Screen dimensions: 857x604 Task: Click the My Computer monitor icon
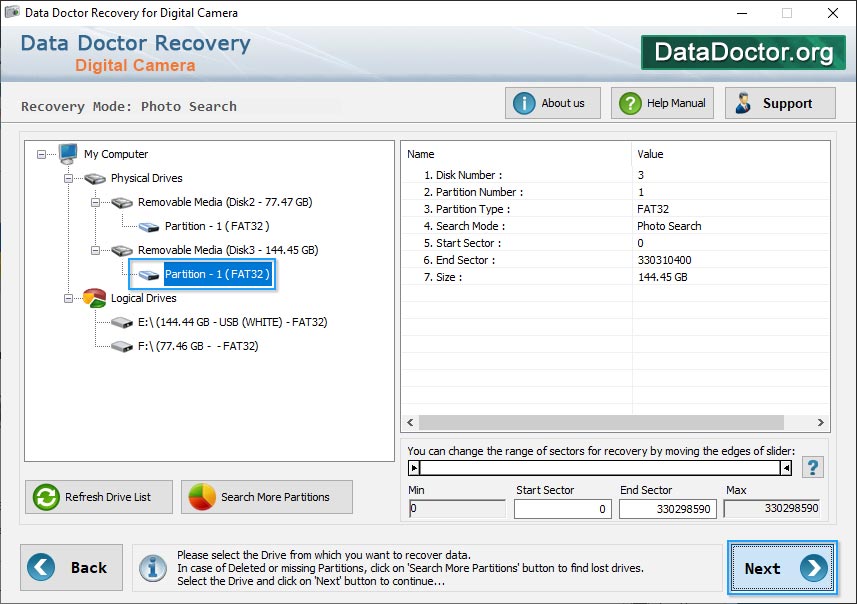68,154
